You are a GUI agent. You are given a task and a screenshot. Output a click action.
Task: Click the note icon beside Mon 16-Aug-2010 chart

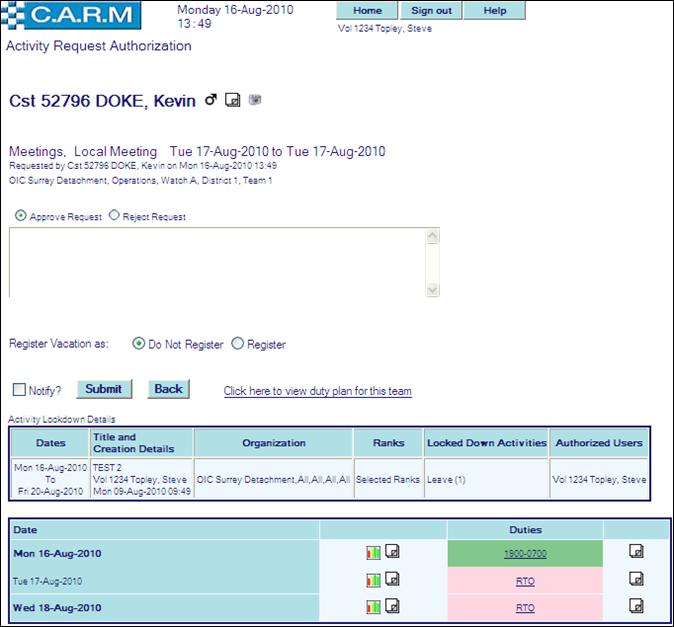(393, 551)
